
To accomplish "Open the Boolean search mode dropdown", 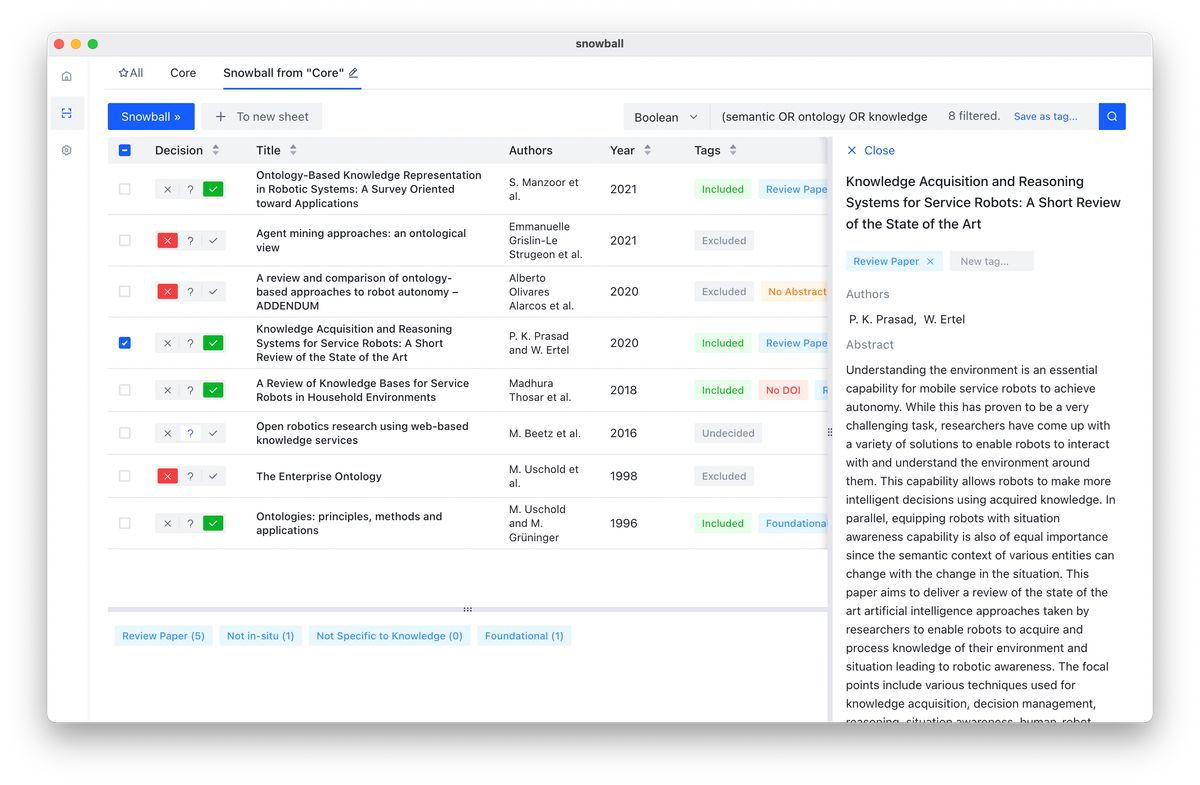I will pos(666,116).
